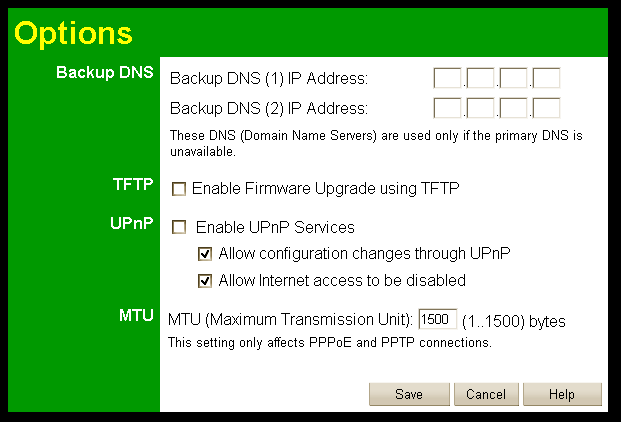This screenshot has width=621, height=422.
Task: Click the Backup DNS section label
Action: tap(106, 73)
